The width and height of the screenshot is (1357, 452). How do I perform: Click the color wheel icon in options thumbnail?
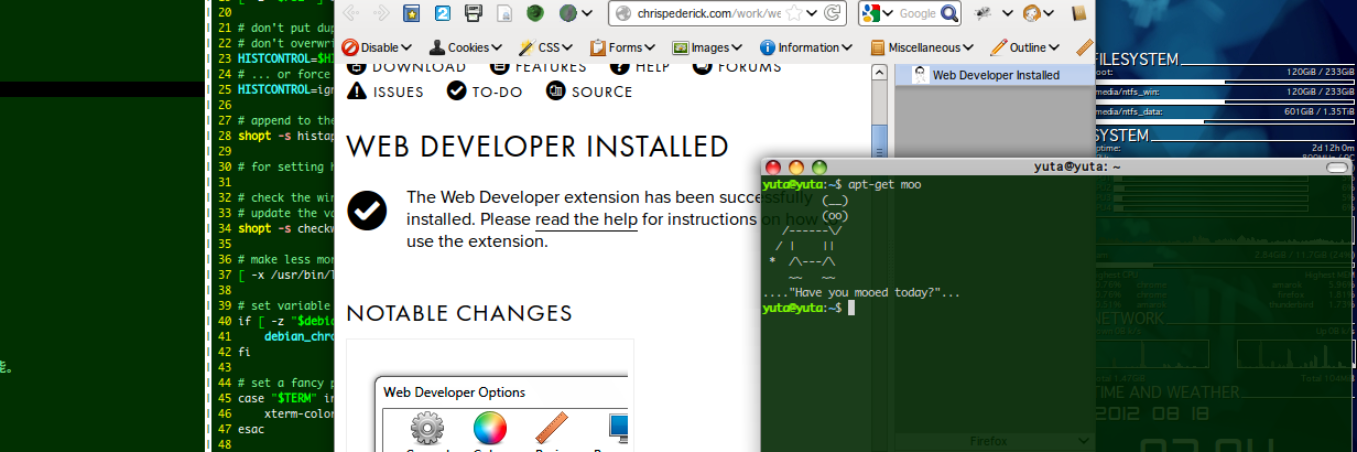point(490,428)
